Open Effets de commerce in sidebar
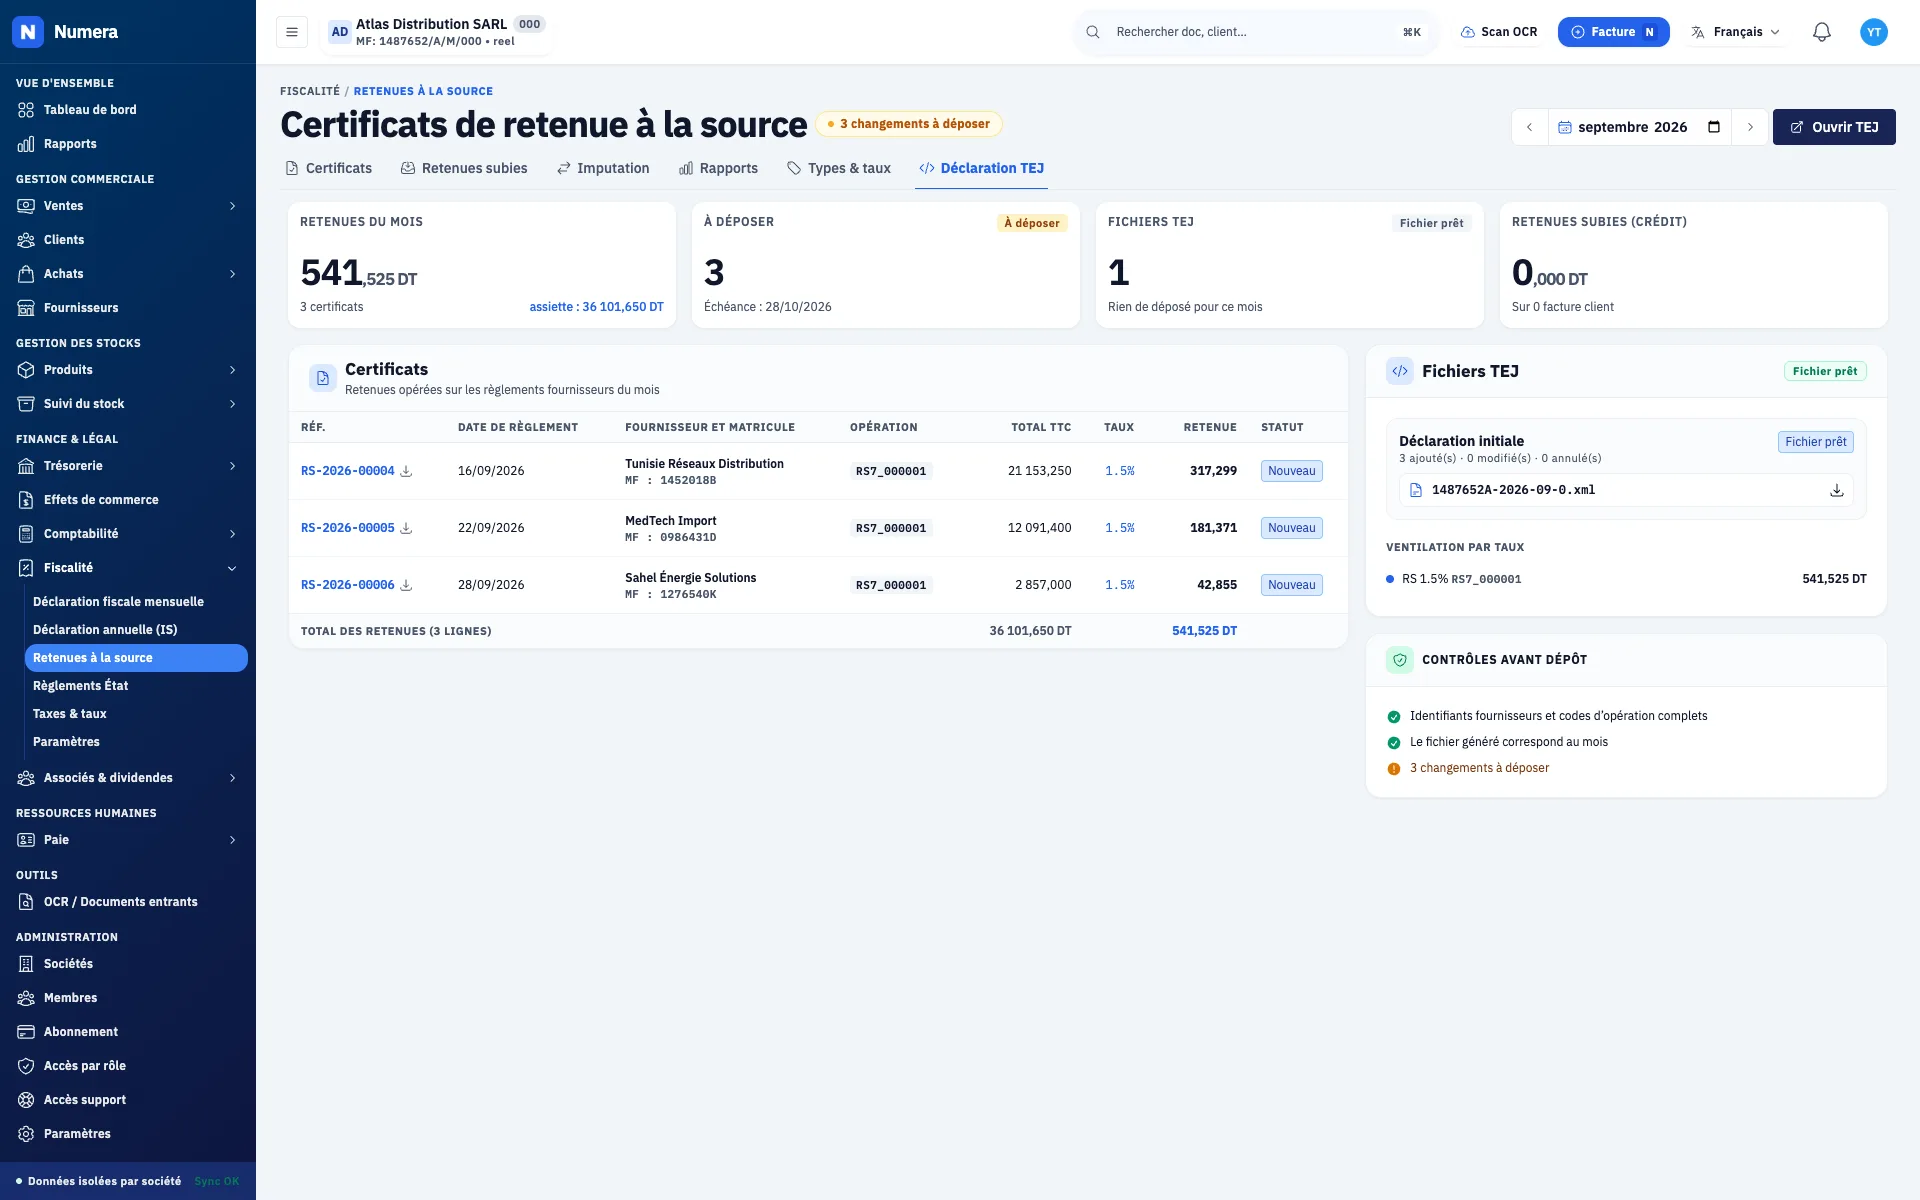Screen dimensions: 1920x1200 click(x=128, y=500)
